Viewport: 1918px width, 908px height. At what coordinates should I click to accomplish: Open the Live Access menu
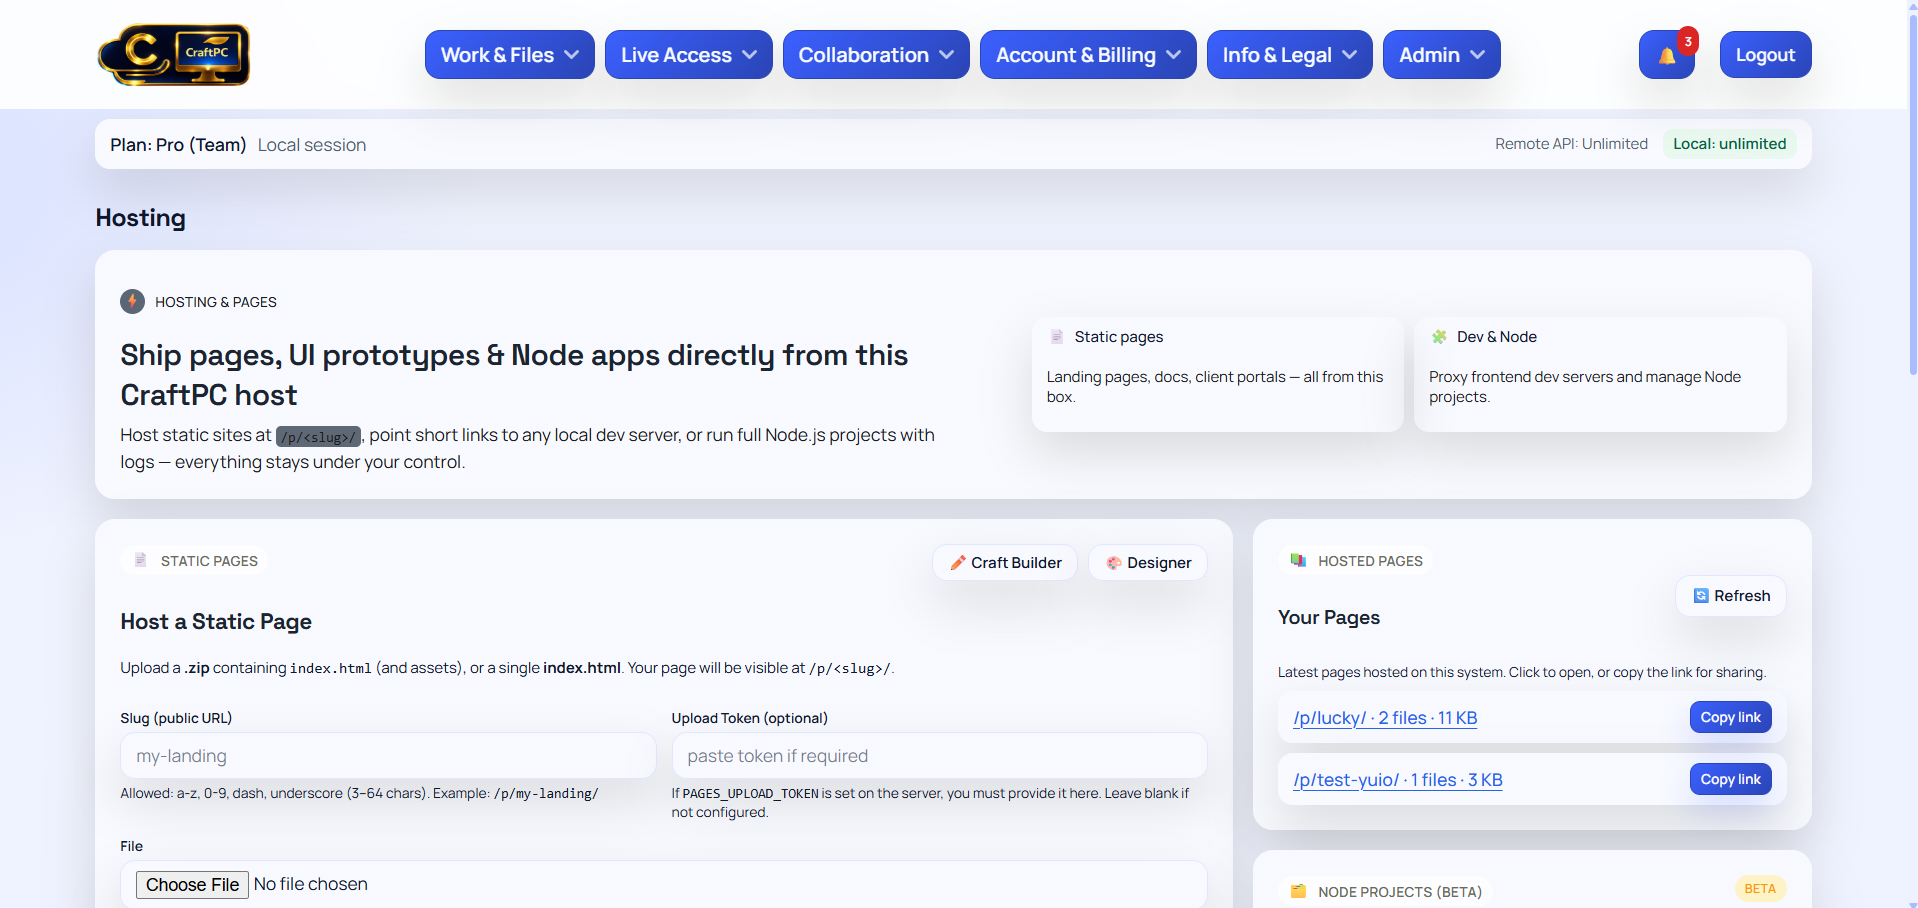coord(688,55)
